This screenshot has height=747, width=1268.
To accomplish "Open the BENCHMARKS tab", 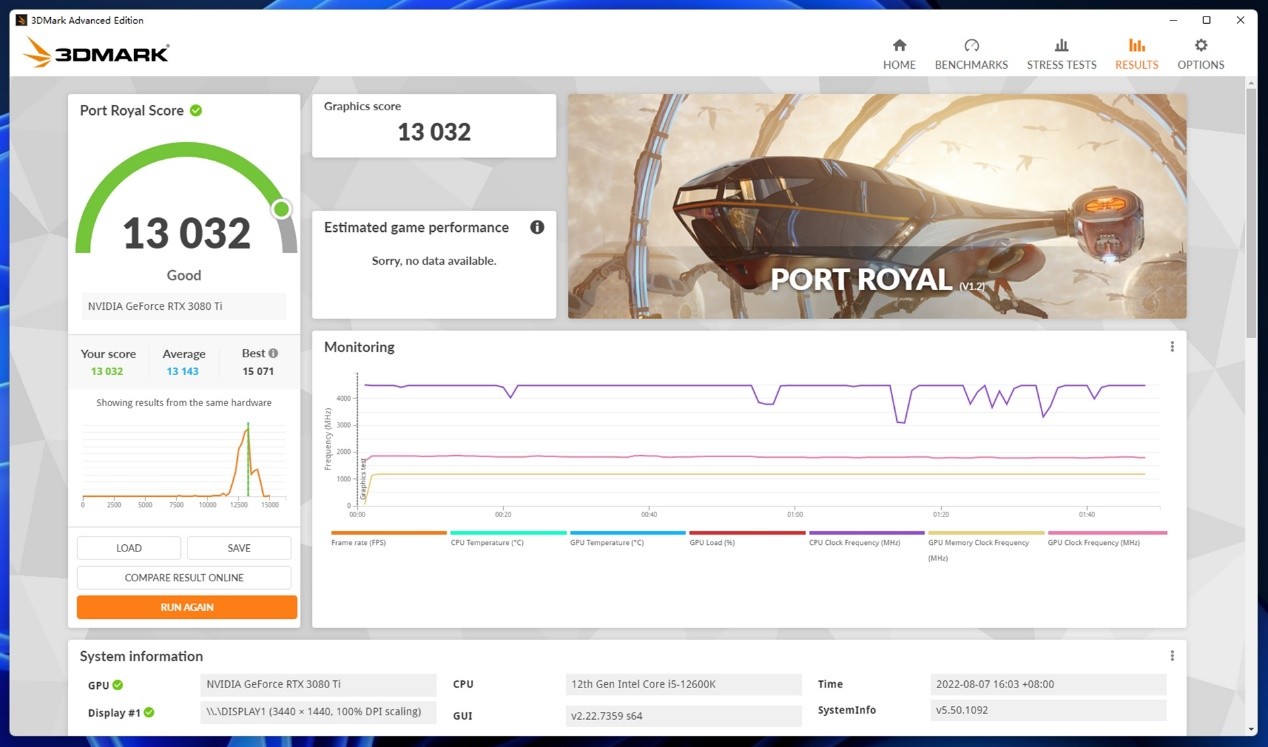I will point(971,54).
